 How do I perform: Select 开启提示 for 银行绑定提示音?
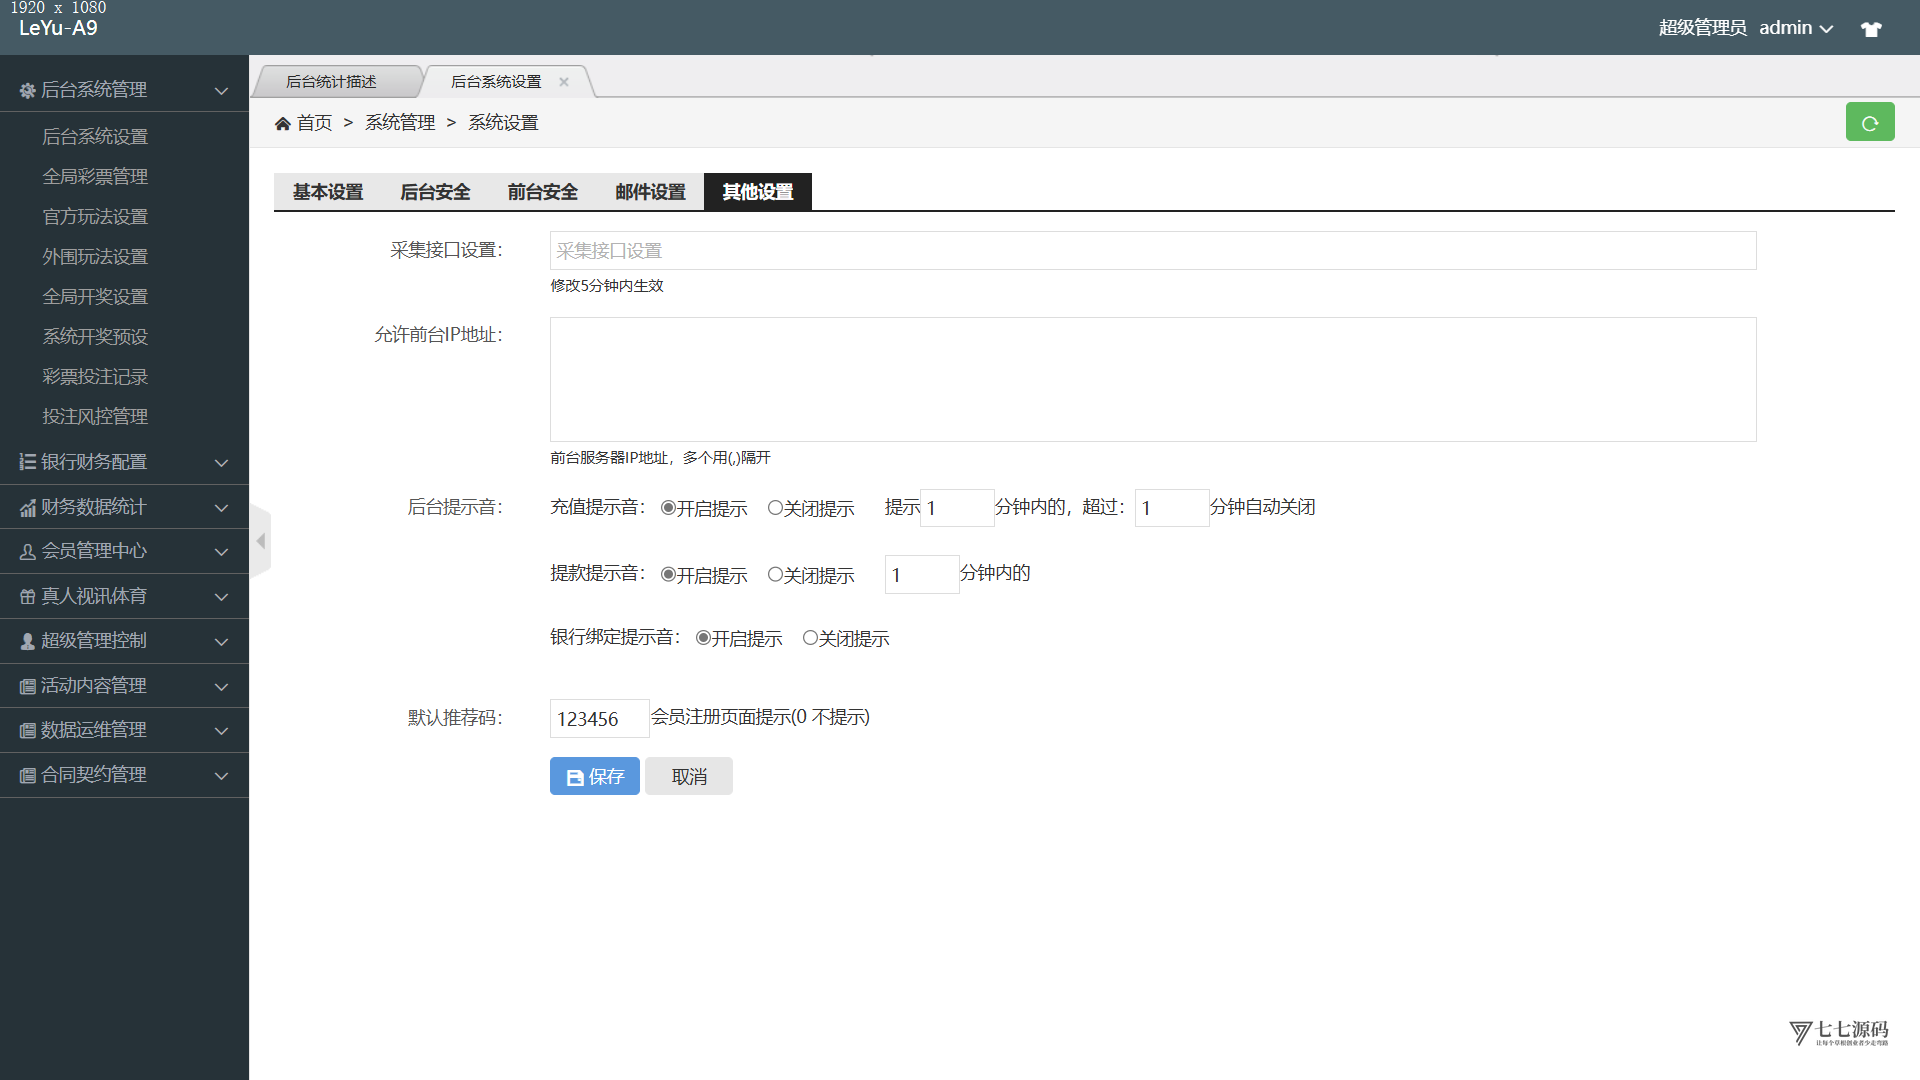703,638
